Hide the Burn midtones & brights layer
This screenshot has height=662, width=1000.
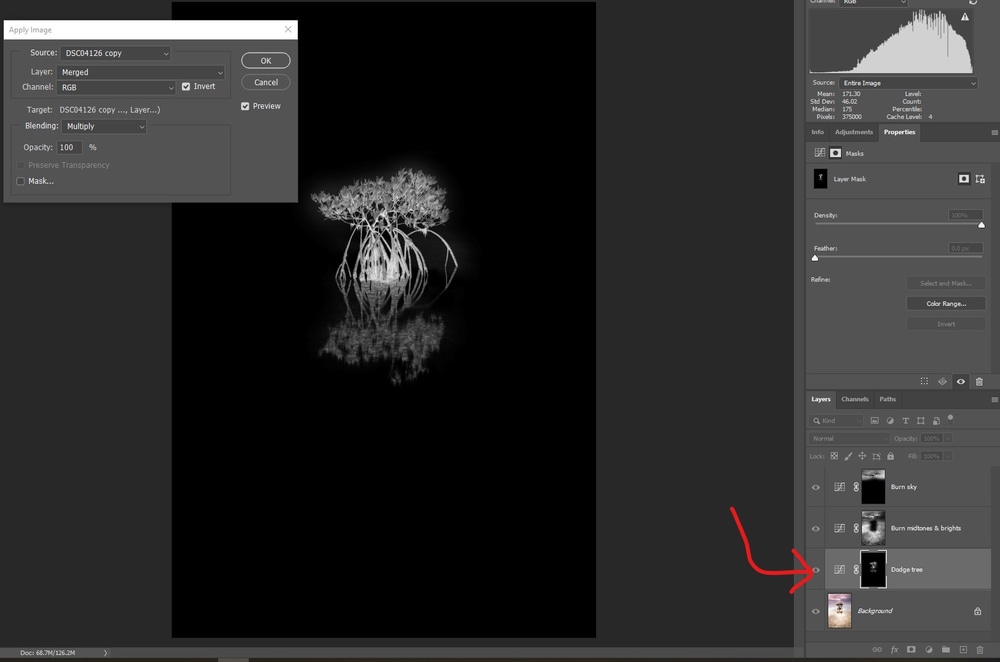[x=816, y=529]
